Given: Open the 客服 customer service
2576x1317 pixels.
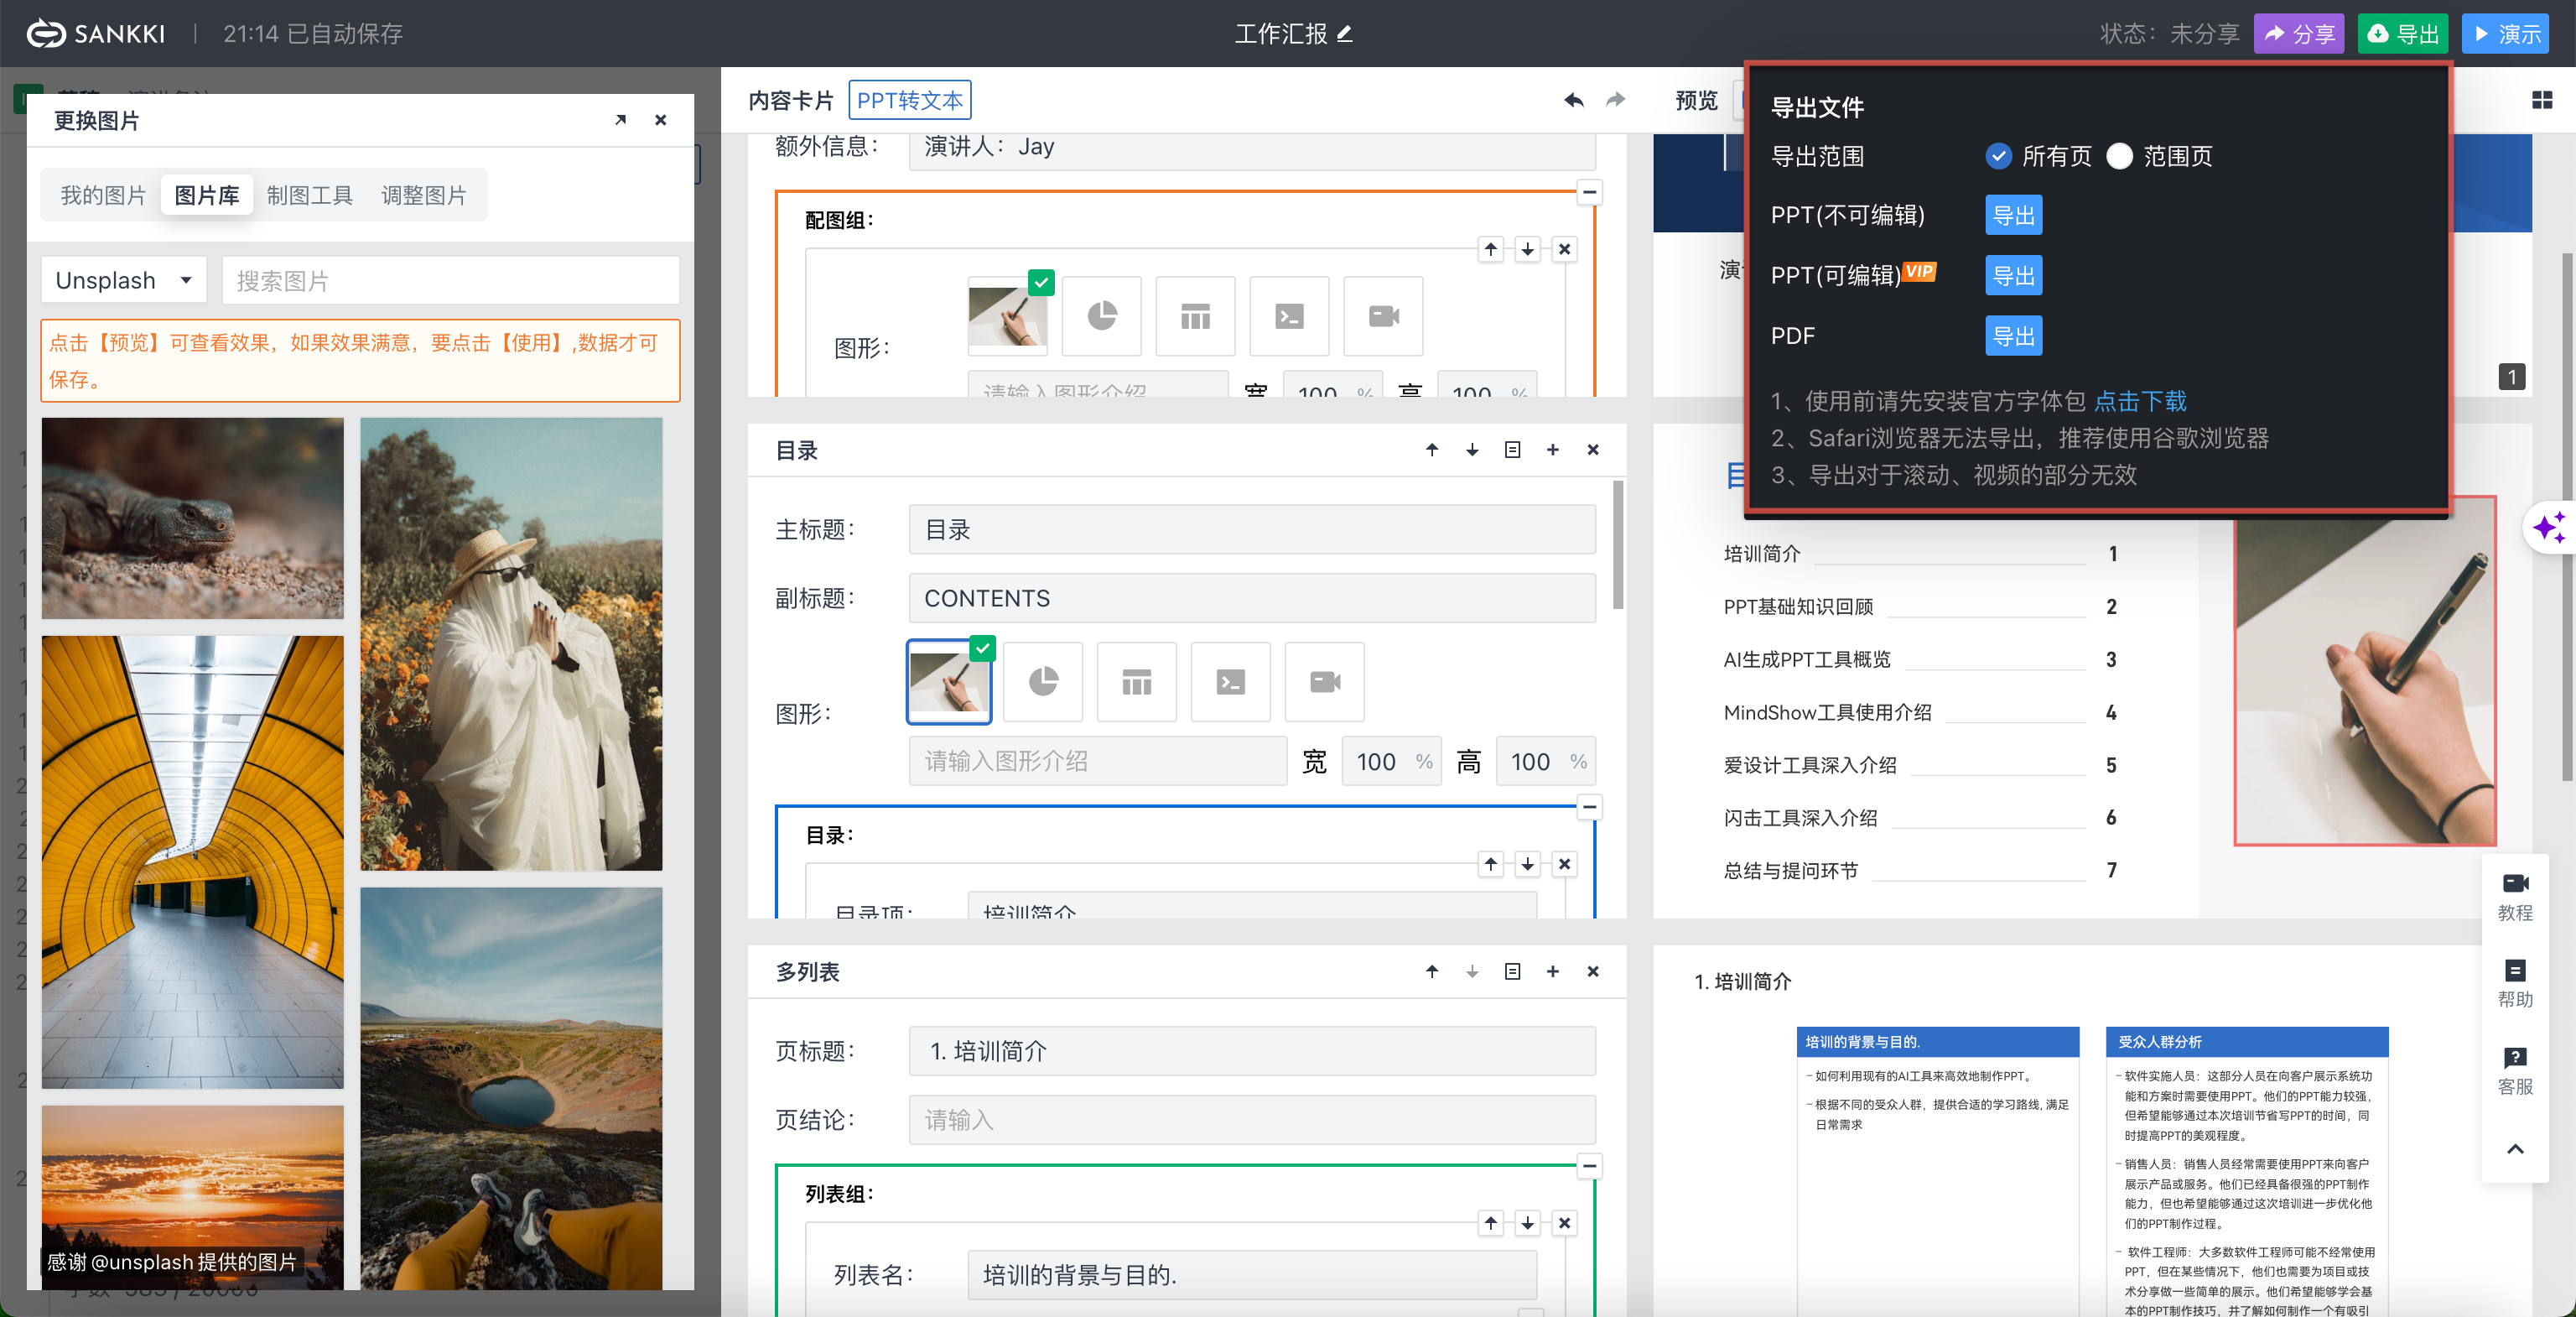Looking at the screenshot, I should [2515, 1070].
